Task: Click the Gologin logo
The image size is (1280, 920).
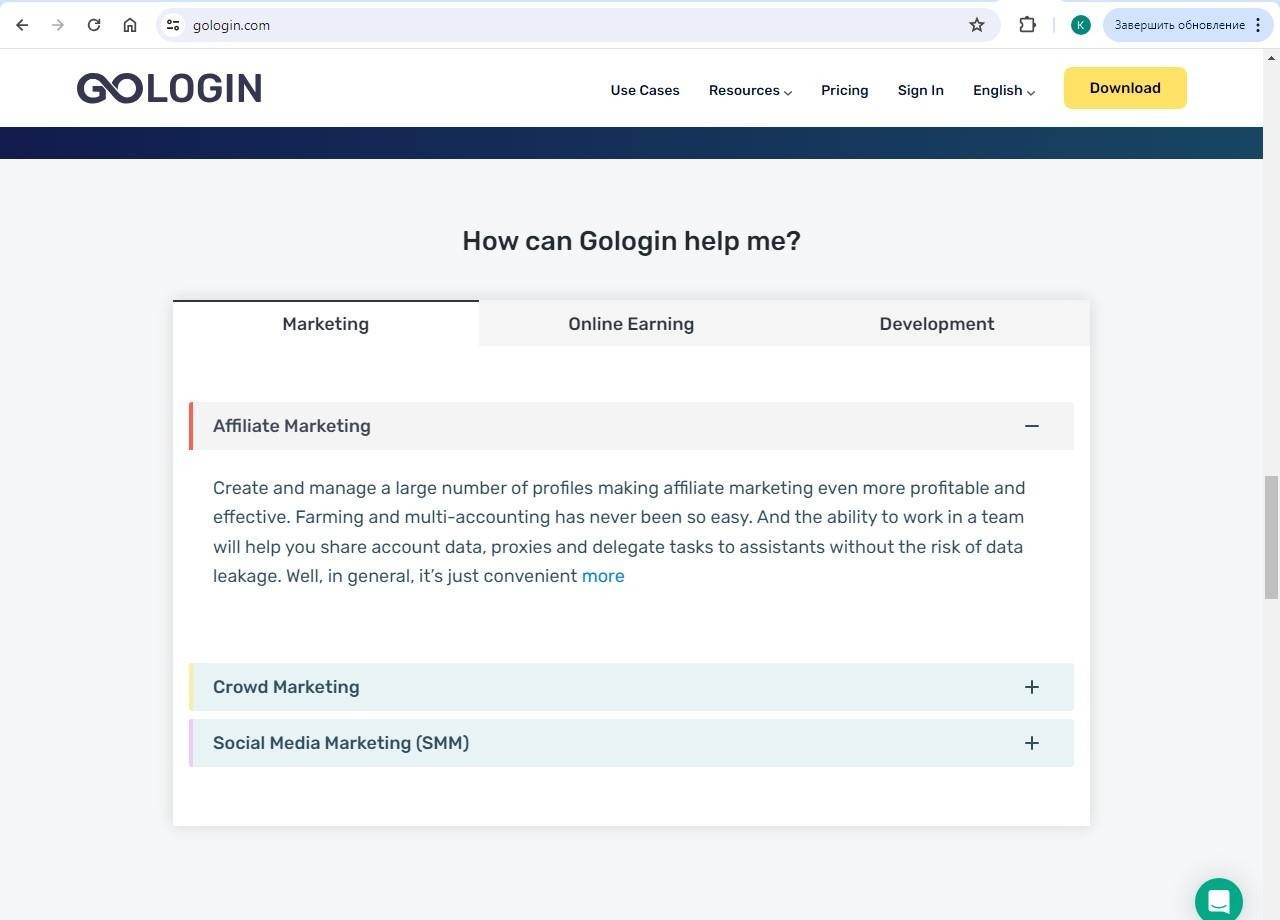Action: coord(169,88)
